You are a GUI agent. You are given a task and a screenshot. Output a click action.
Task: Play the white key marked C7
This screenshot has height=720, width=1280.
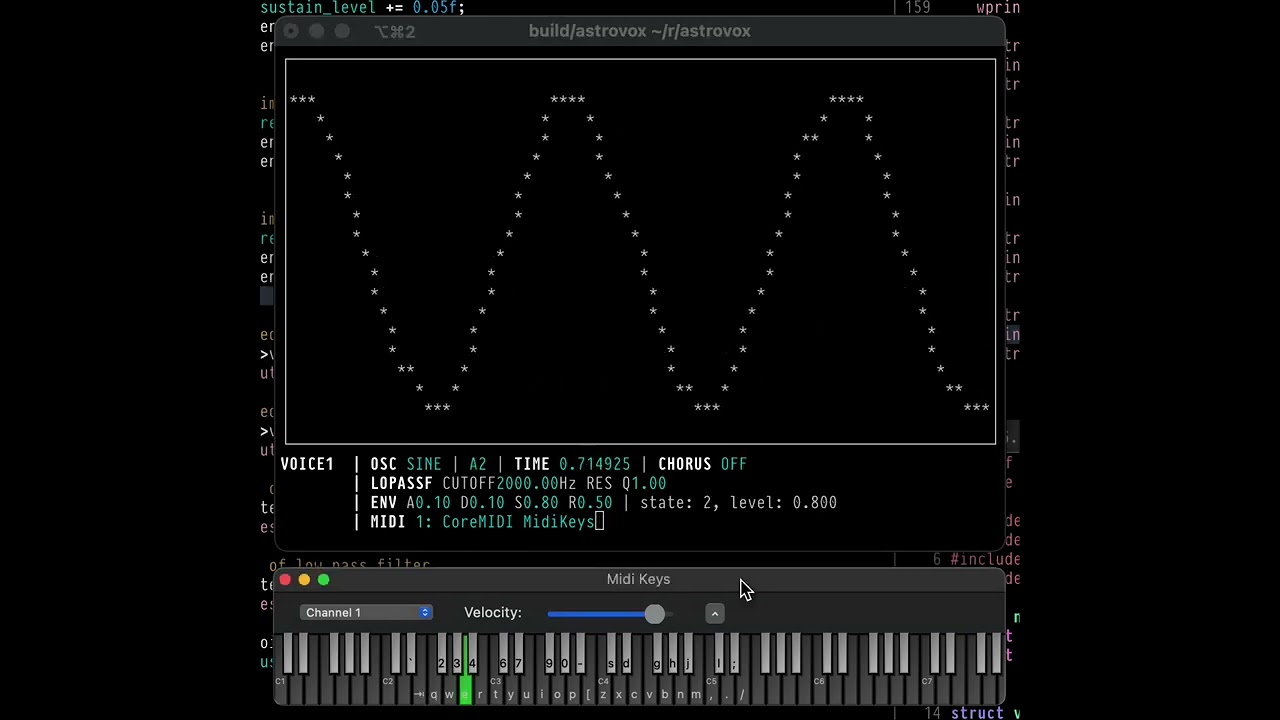click(x=927, y=690)
